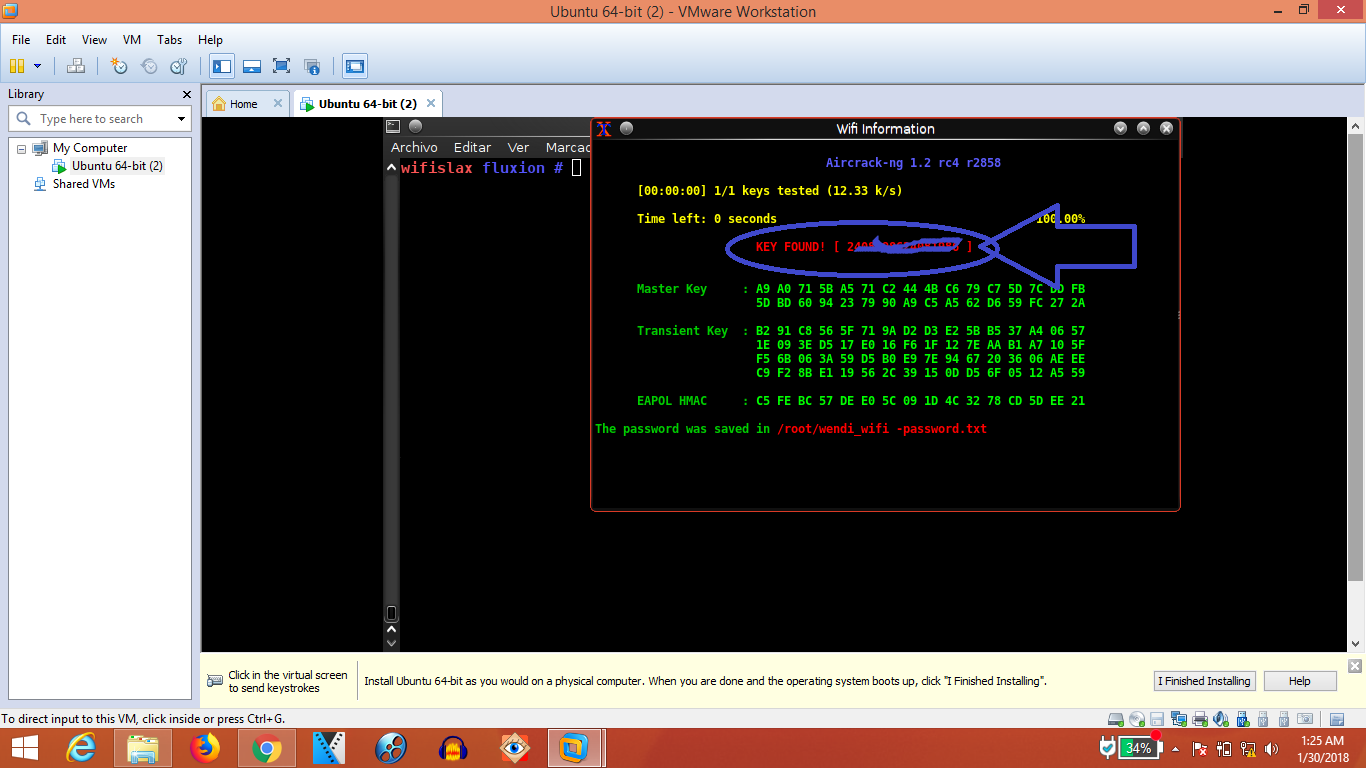Click the terminal window's console icon
Viewport: 1366px width, 768px height.
394,126
